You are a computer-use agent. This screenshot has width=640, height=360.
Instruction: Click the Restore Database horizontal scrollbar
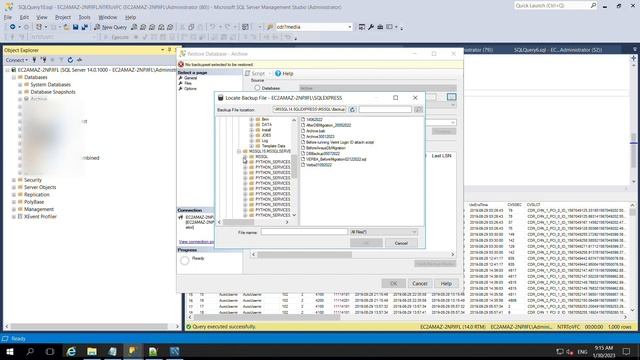click(304, 254)
